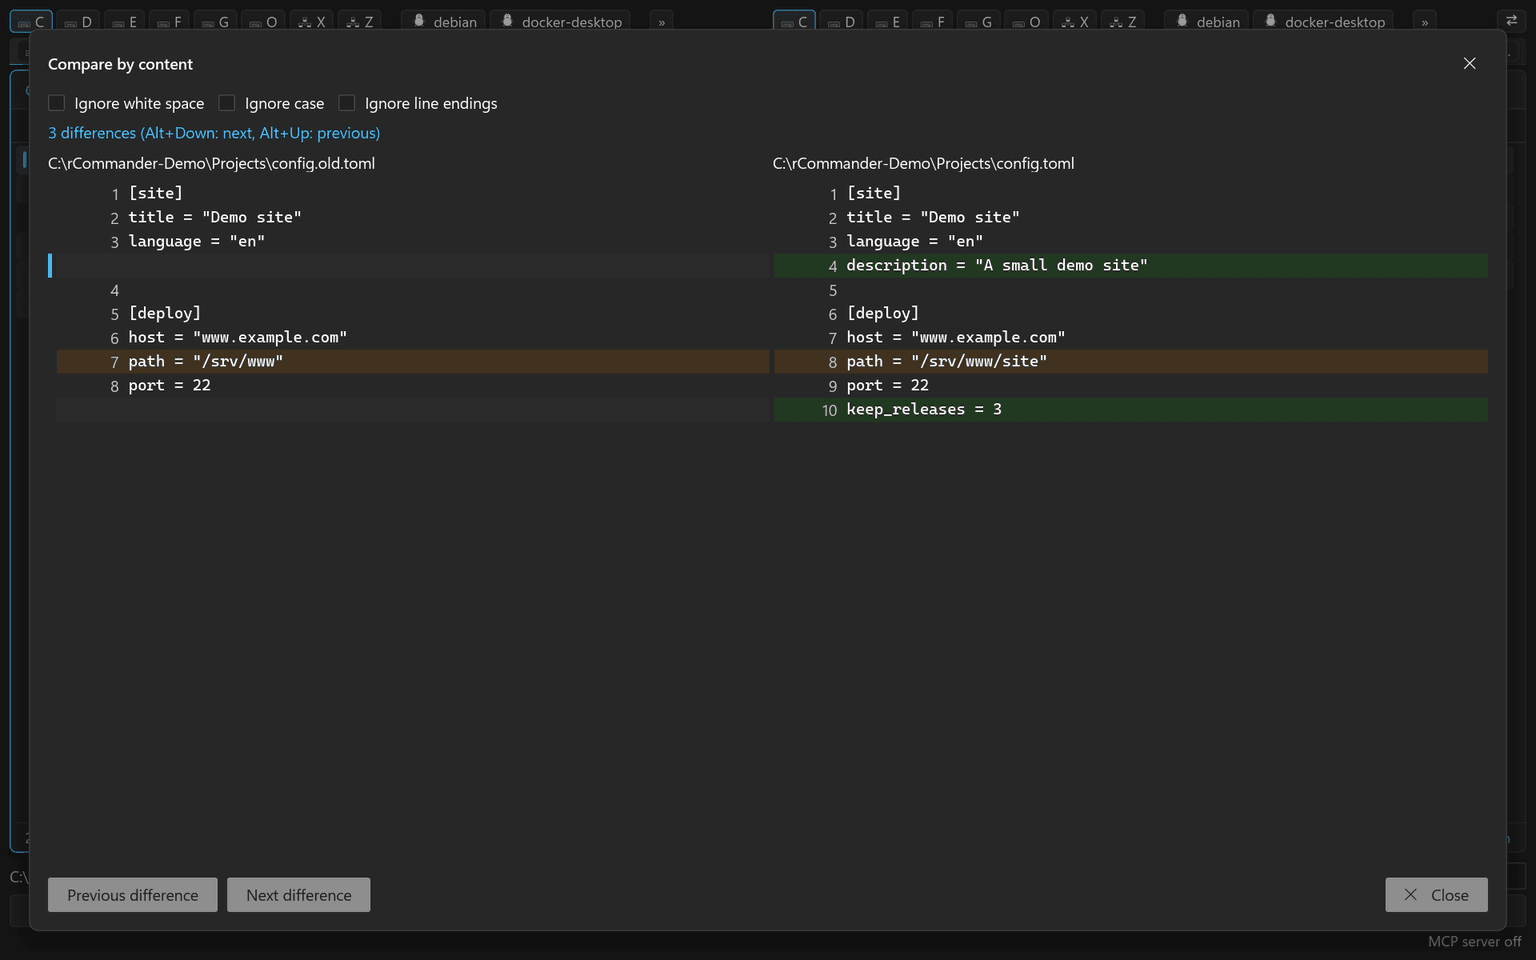Jump to the Previous difference
1536x960 pixels.
[132, 895]
